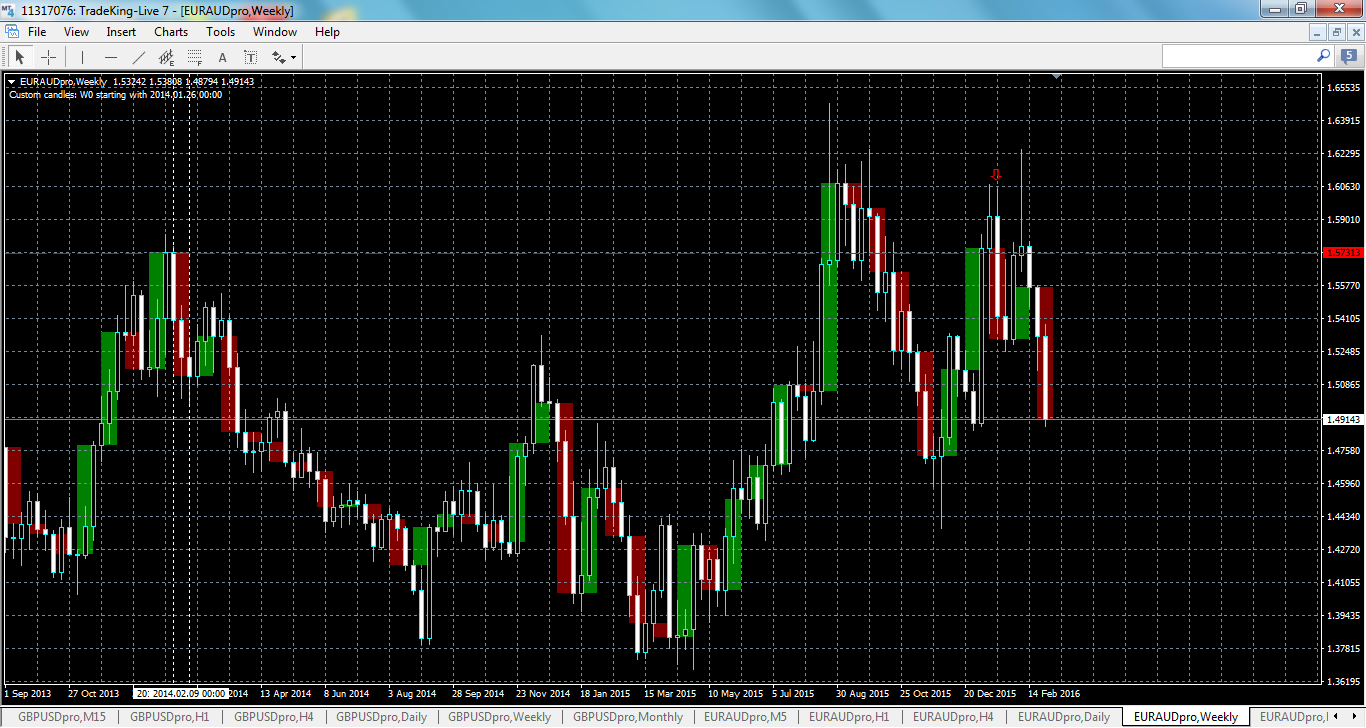Screen dimensions: 1366x728
Task: Open the Help menu
Action: 327,32
